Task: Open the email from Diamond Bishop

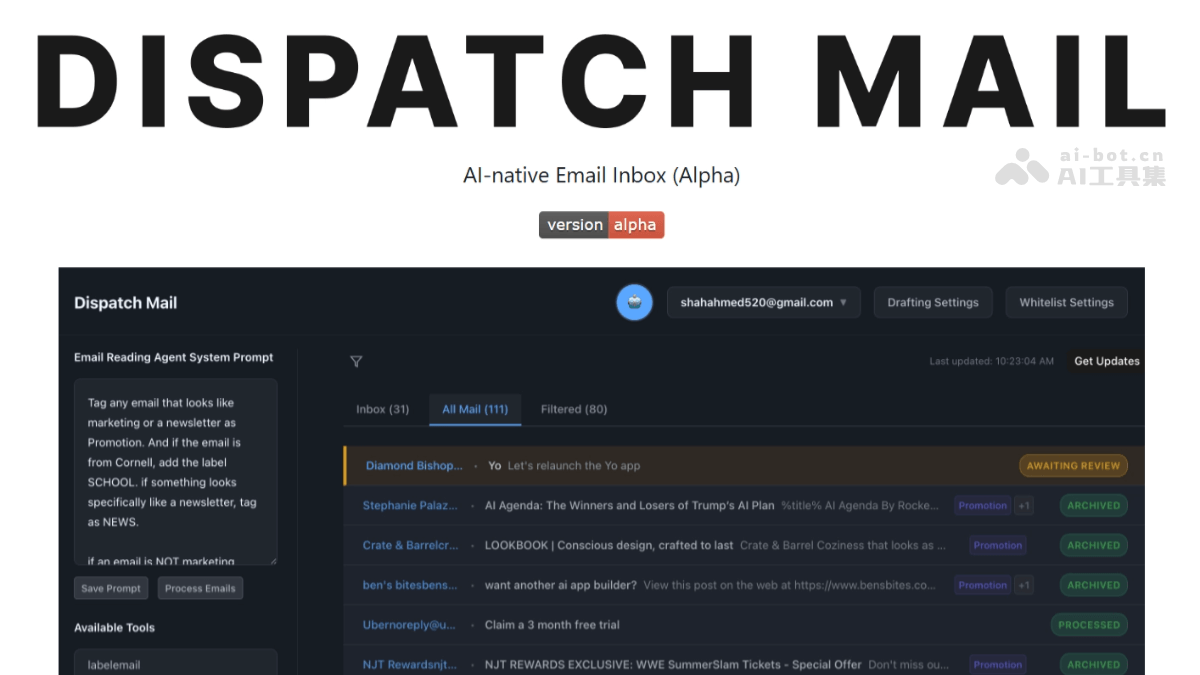Action: 600,465
